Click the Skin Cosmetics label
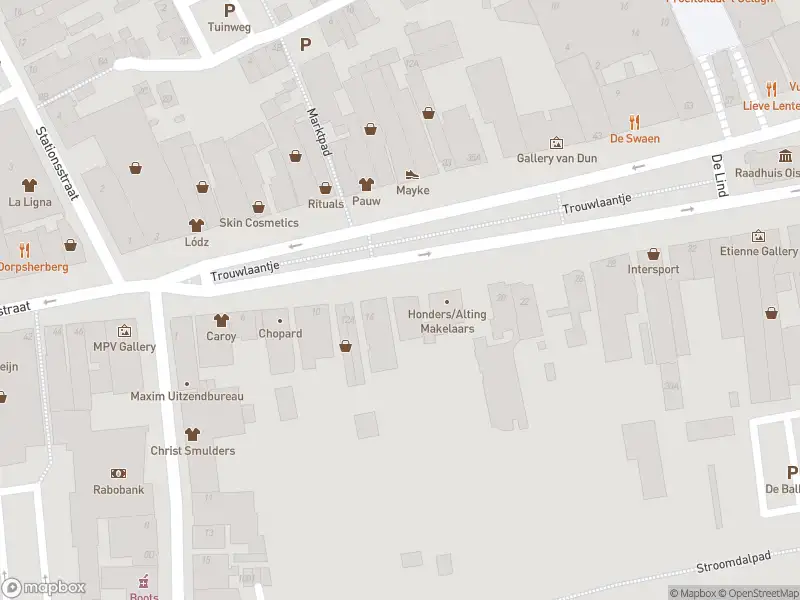800x600 pixels. pyautogui.click(x=259, y=223)
